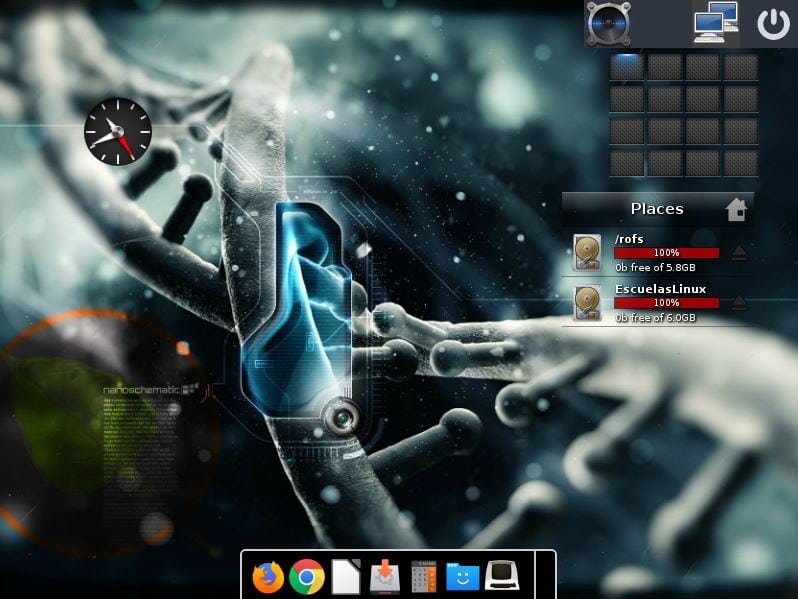Switch to pager desktop row three, column four

[741, 131]
